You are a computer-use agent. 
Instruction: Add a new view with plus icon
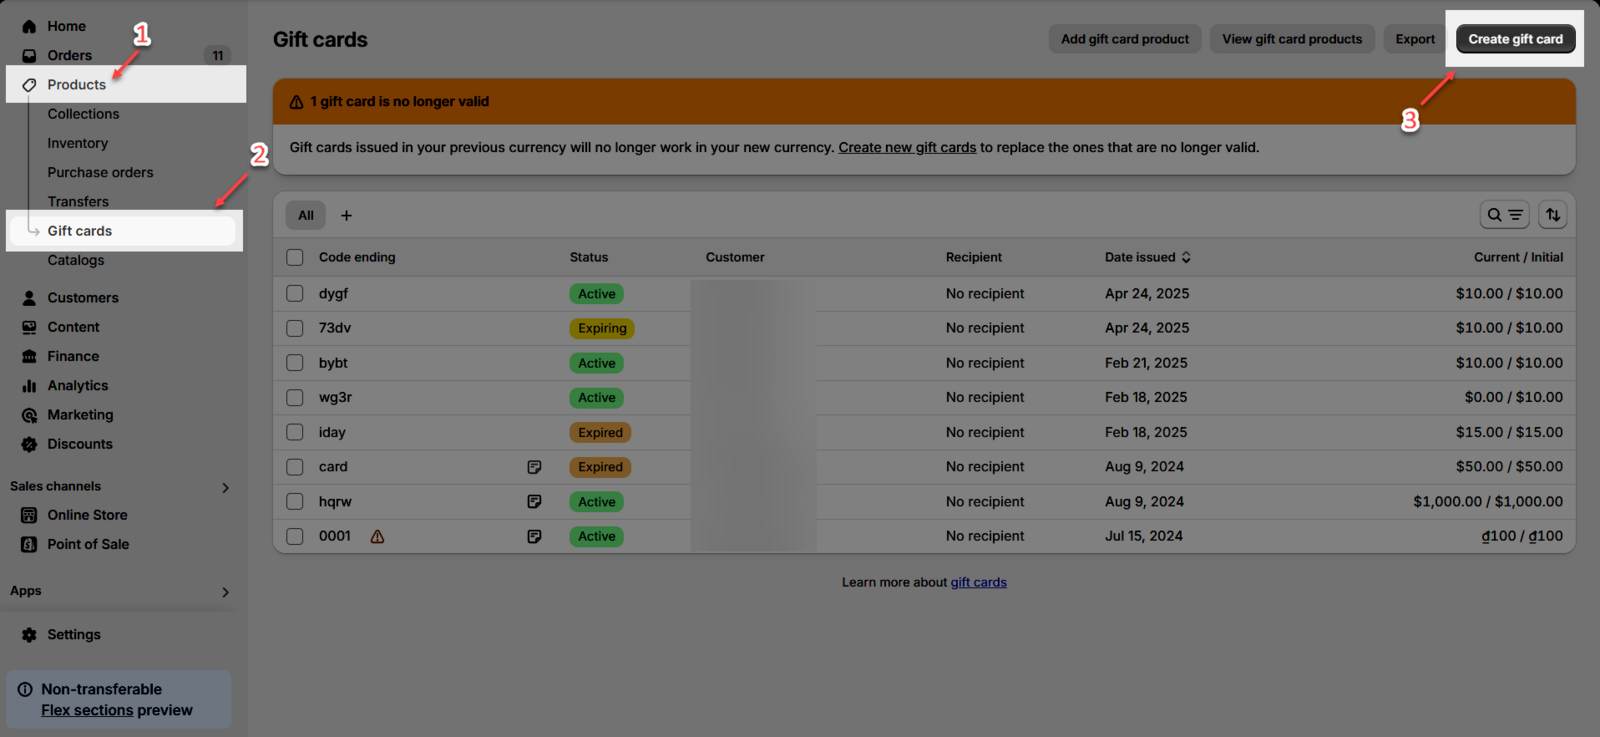[x=346, y=216]
